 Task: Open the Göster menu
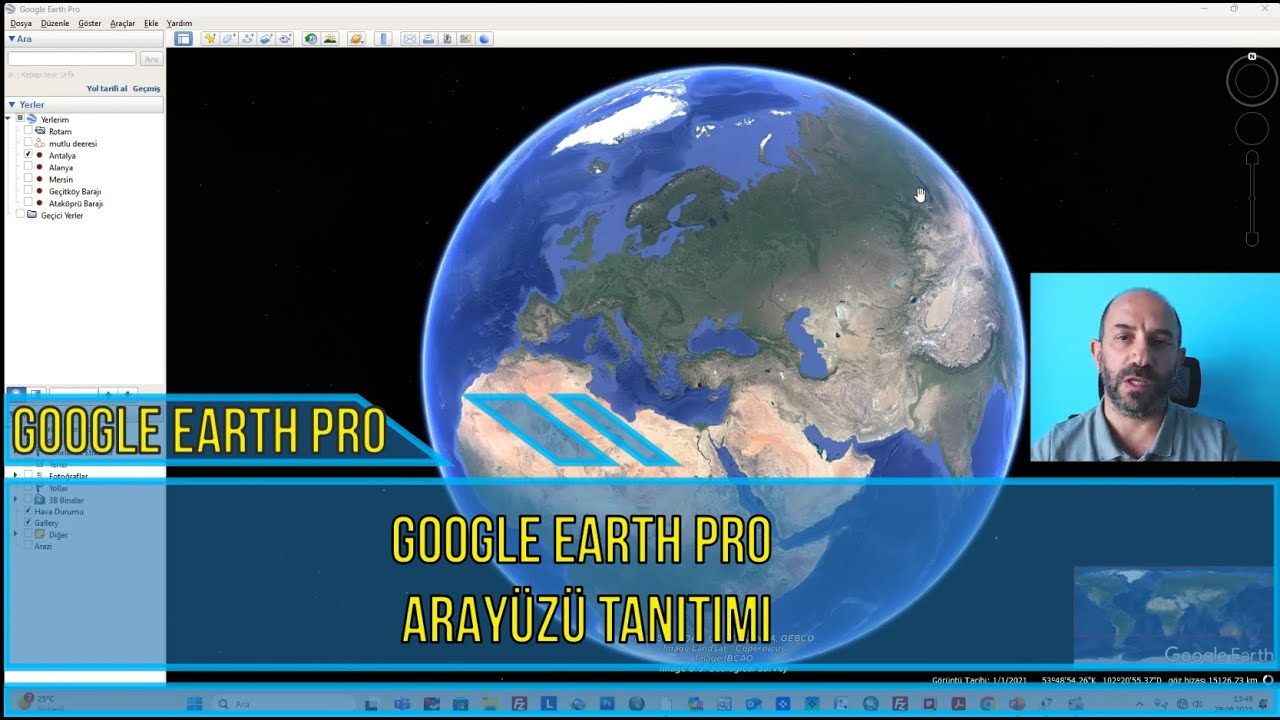89,23
